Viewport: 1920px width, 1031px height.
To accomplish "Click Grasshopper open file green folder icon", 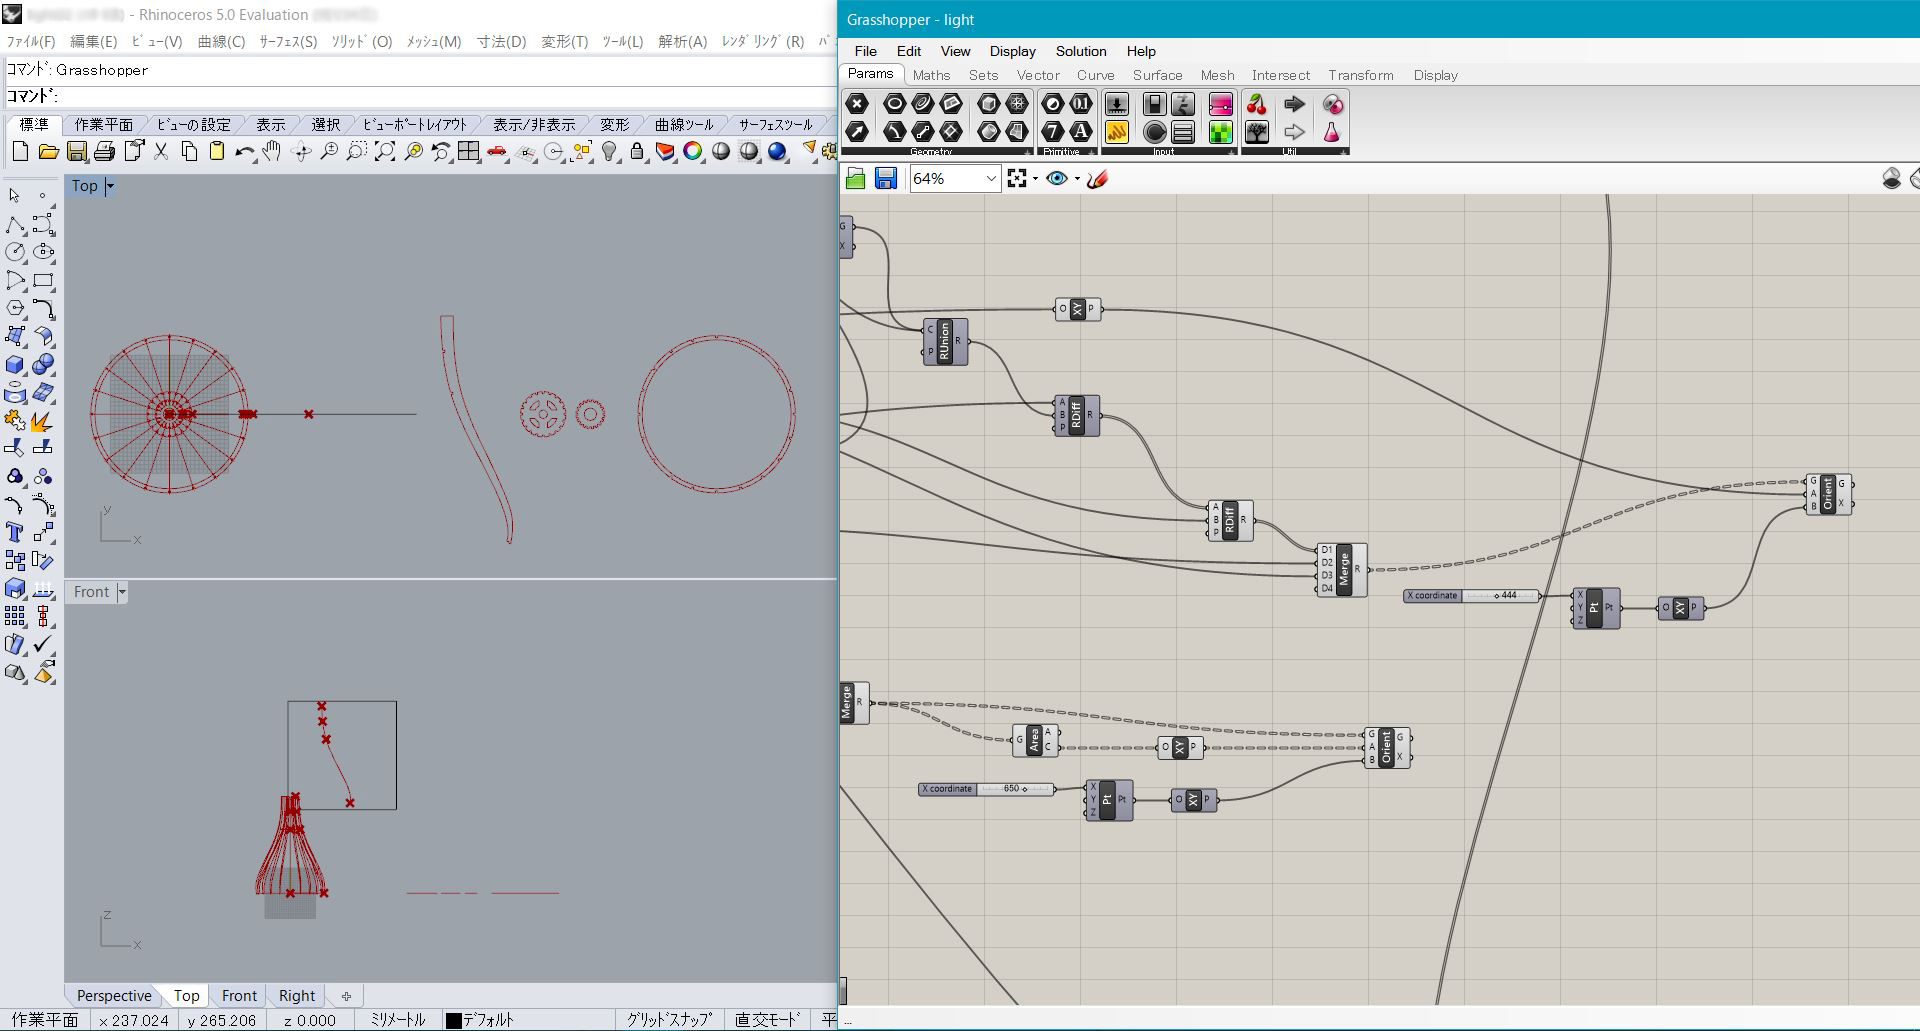I will pyautogui.click(x=855, y=178).
